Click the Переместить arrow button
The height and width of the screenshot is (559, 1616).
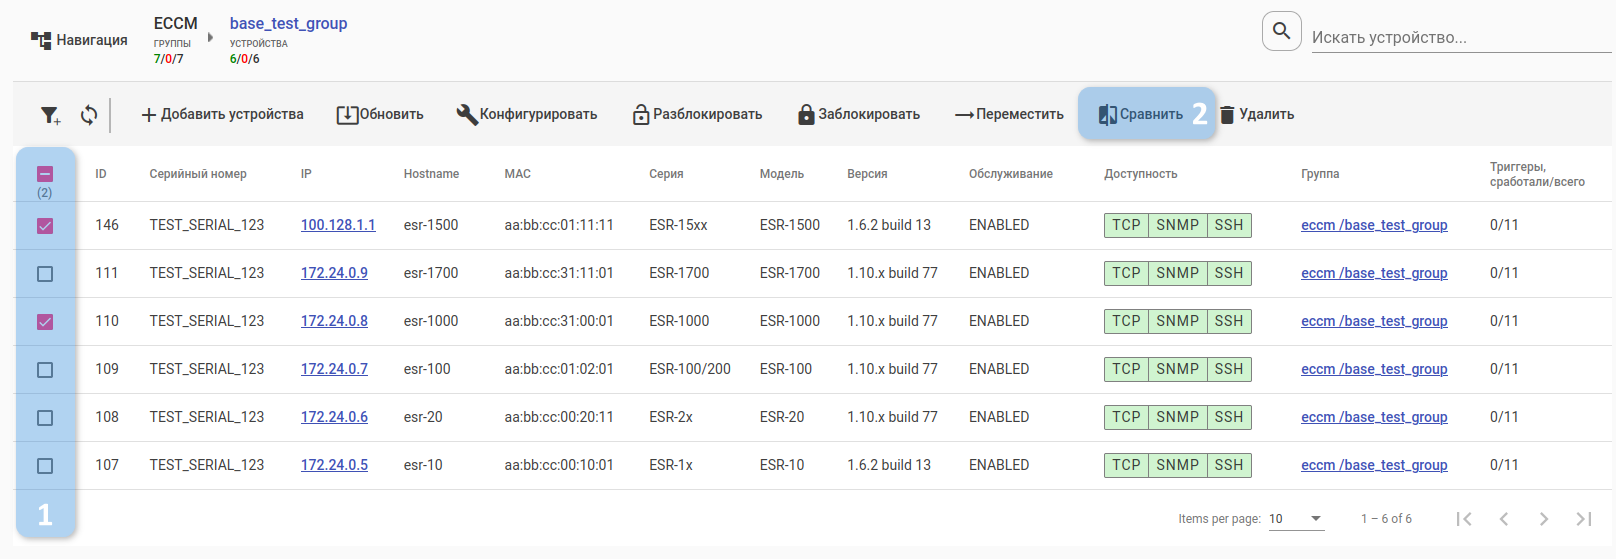click(x=1009, y=115)
